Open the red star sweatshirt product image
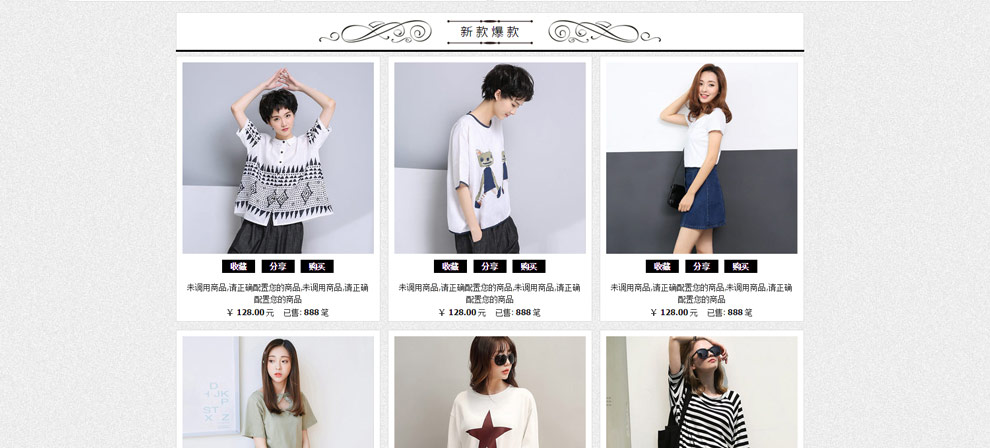Image resolution: width=990 pixels, height=448 pixels. tap(490, 392)
